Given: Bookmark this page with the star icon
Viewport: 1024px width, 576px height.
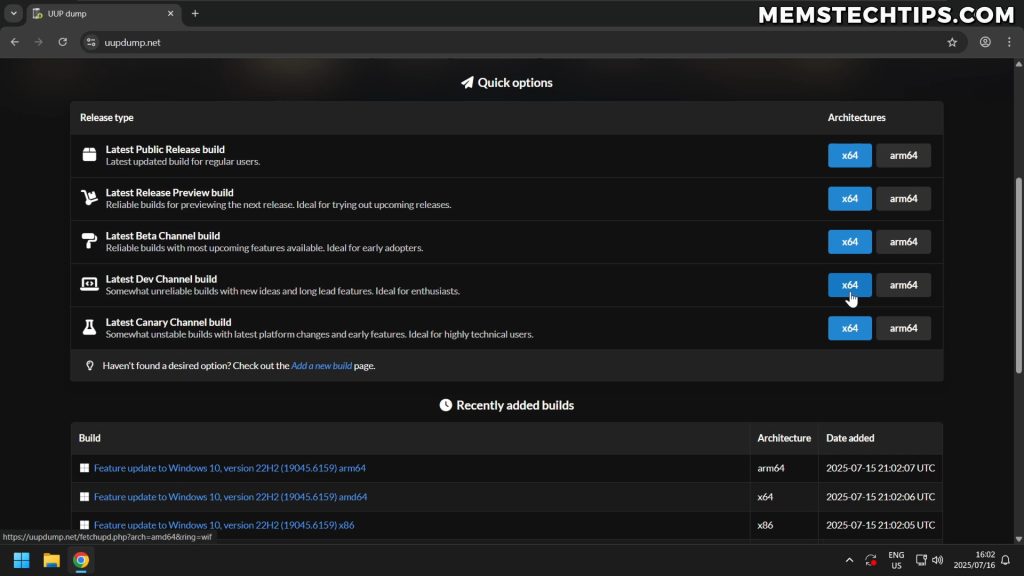Looking at the screenshot, I should 952,42.
